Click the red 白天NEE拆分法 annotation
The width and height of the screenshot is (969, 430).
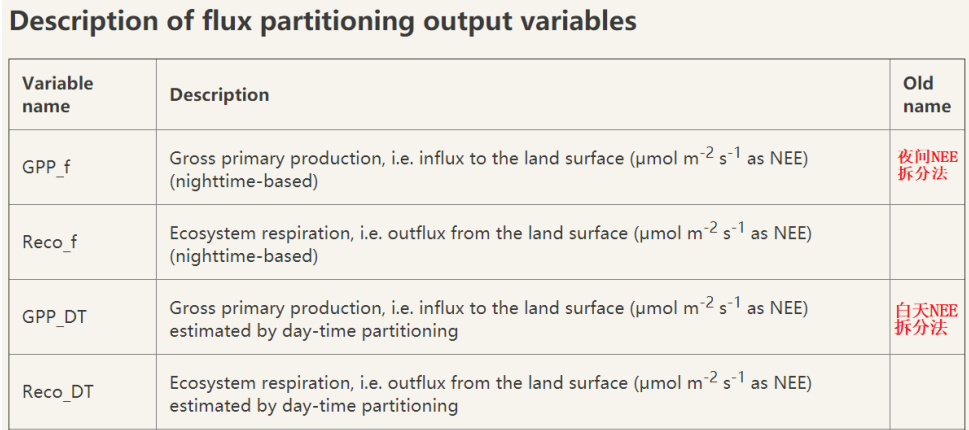click(x=927, y=319)
